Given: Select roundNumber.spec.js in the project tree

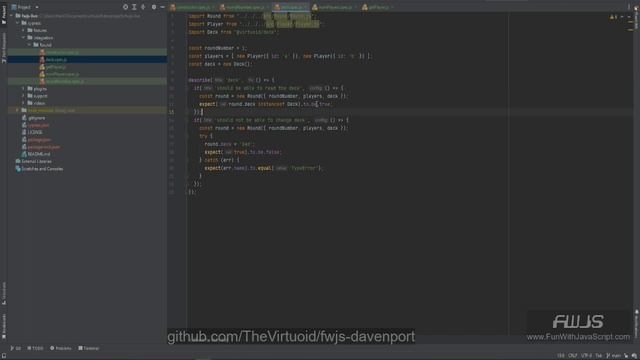Looking at the screenshot, I should point(87,81).
